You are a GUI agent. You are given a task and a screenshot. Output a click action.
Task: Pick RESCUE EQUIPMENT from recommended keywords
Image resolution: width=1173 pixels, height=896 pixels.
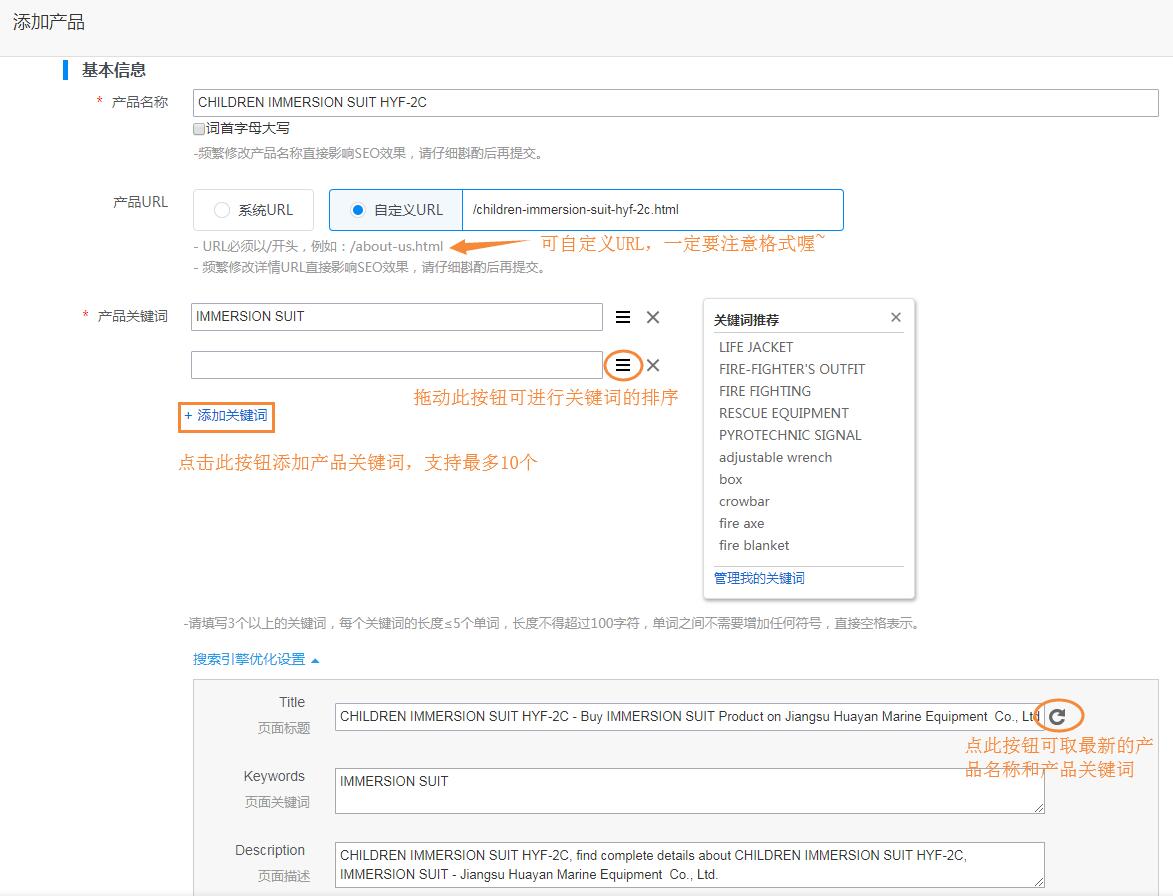(x=783, y=413)
